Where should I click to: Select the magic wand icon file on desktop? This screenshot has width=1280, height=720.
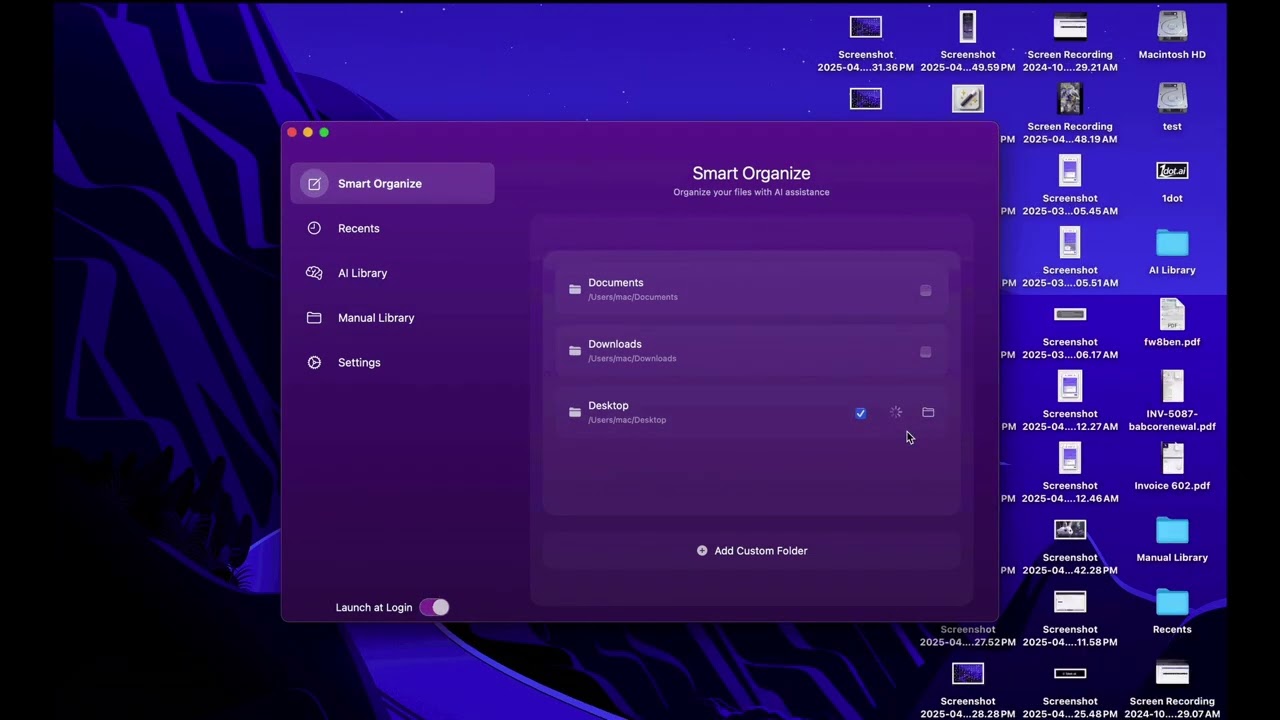point(968,98)
